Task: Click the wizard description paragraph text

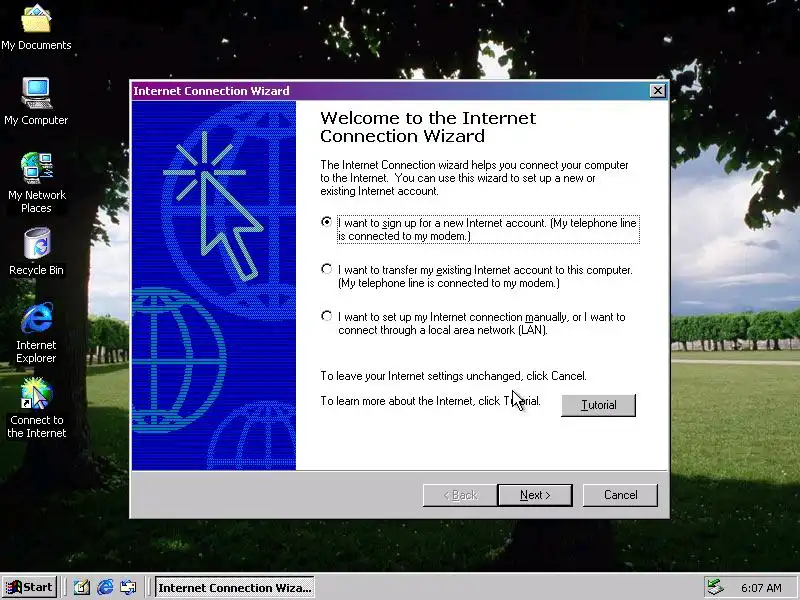Action: [x=474, y=178]
